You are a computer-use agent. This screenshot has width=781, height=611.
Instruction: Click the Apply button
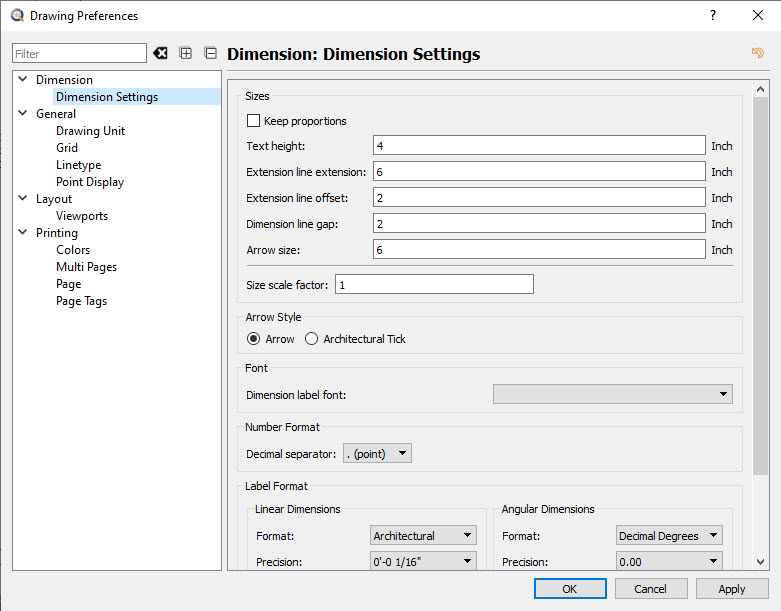click(732, 589)
